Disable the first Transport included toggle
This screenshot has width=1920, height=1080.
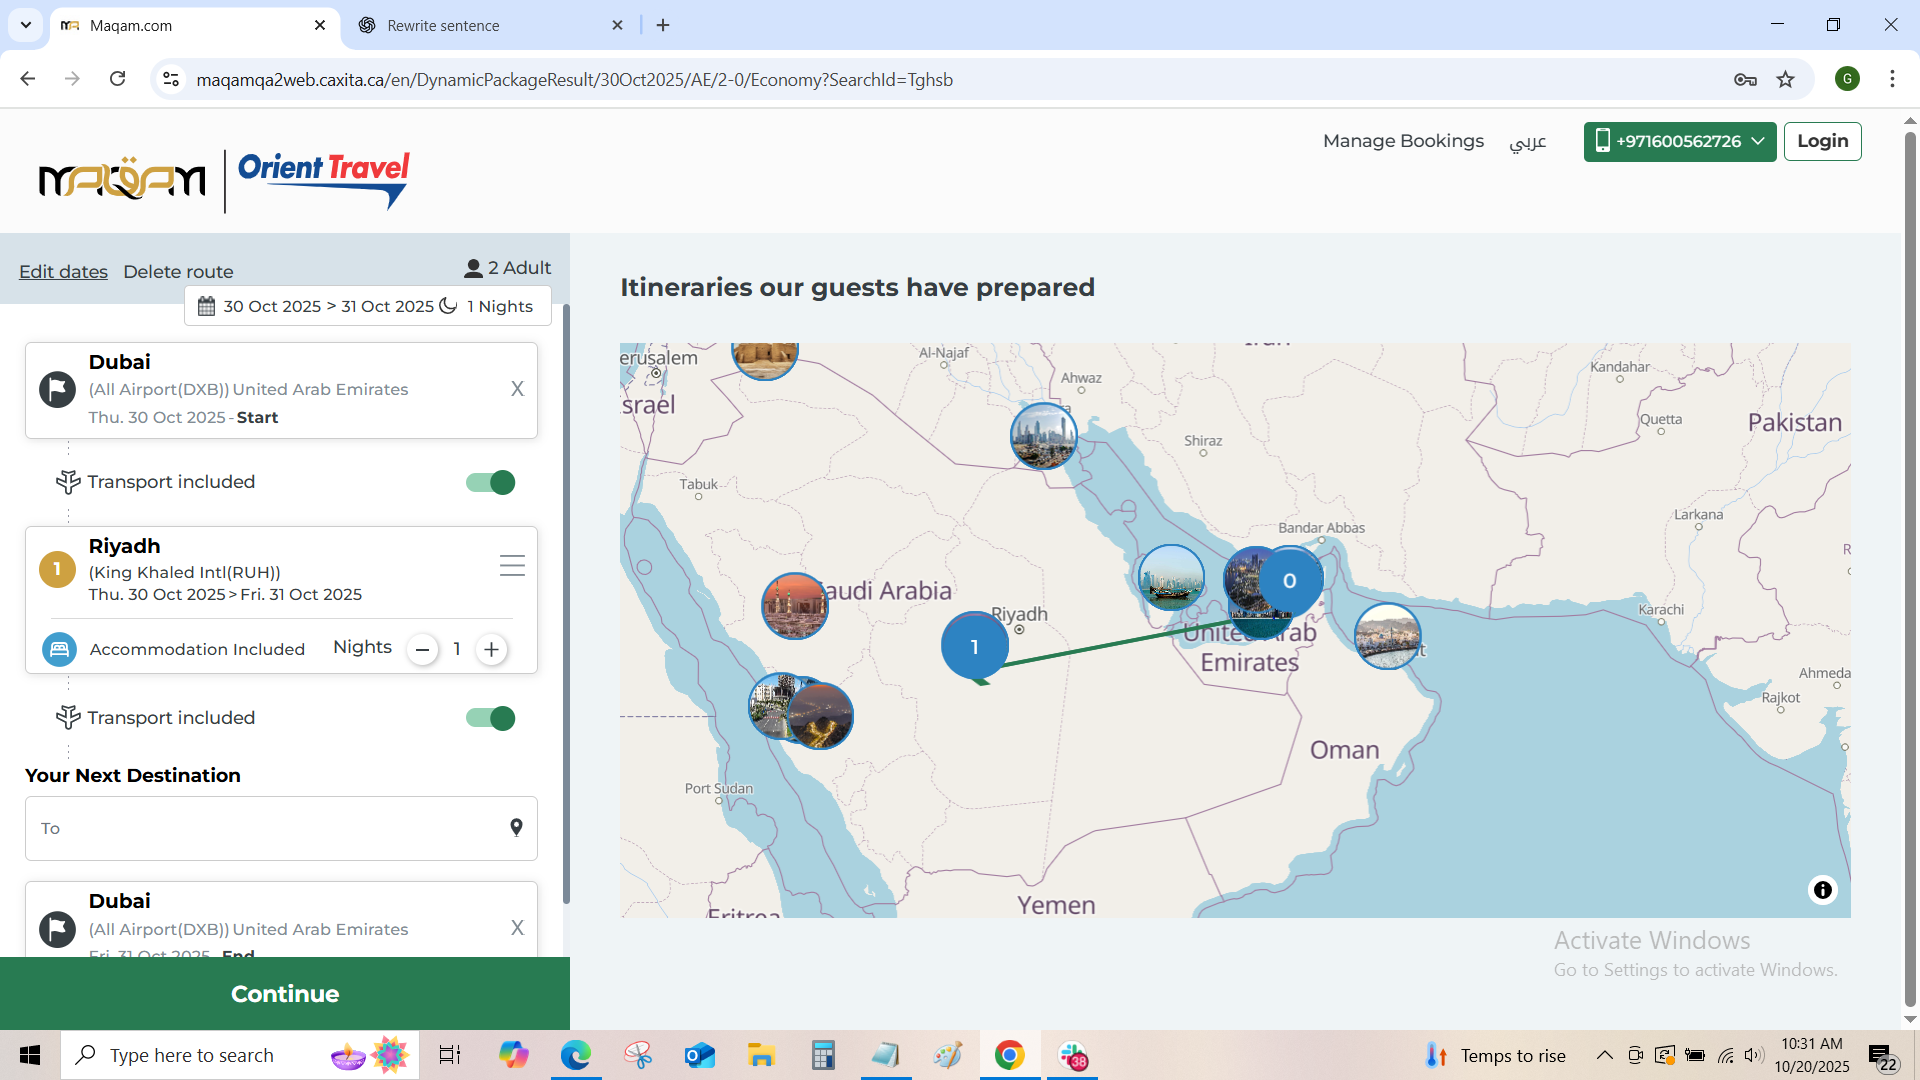[x=490, y=482]
